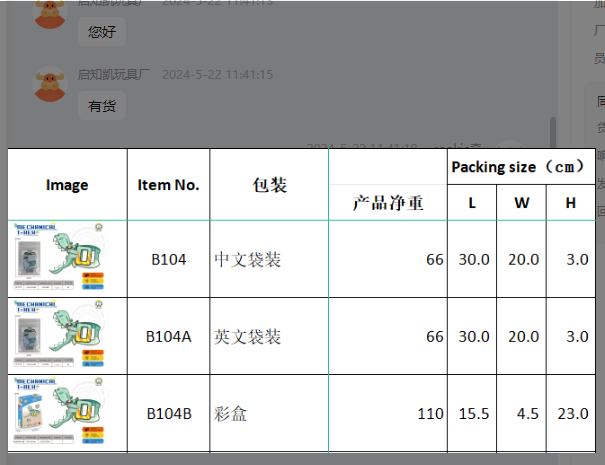Click the 包装 column header
The width and height of the screenshot is (605, 465).
269,184
